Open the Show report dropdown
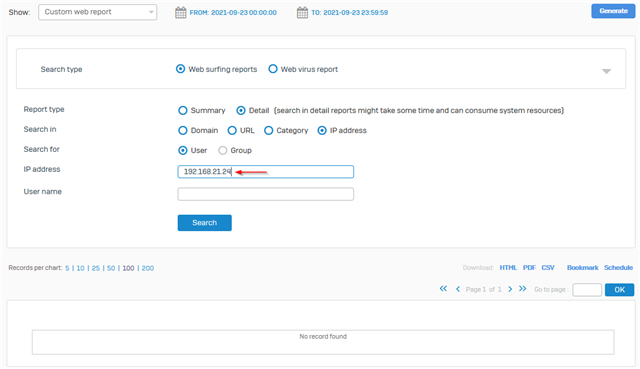Image resolution: width=640 pixels, height=369 pixels. (x=98, y=12)
